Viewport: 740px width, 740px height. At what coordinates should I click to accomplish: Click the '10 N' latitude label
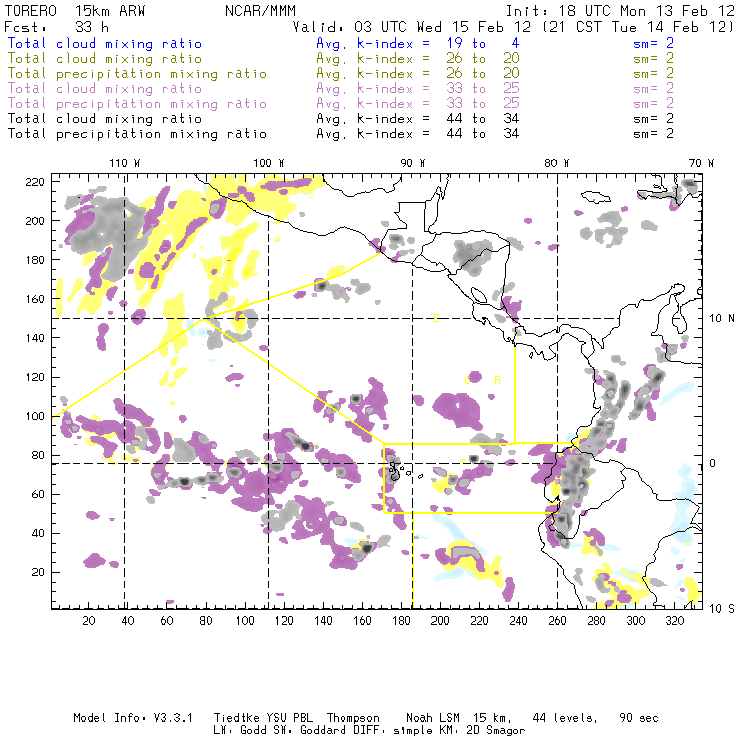[x=722, y=319]
